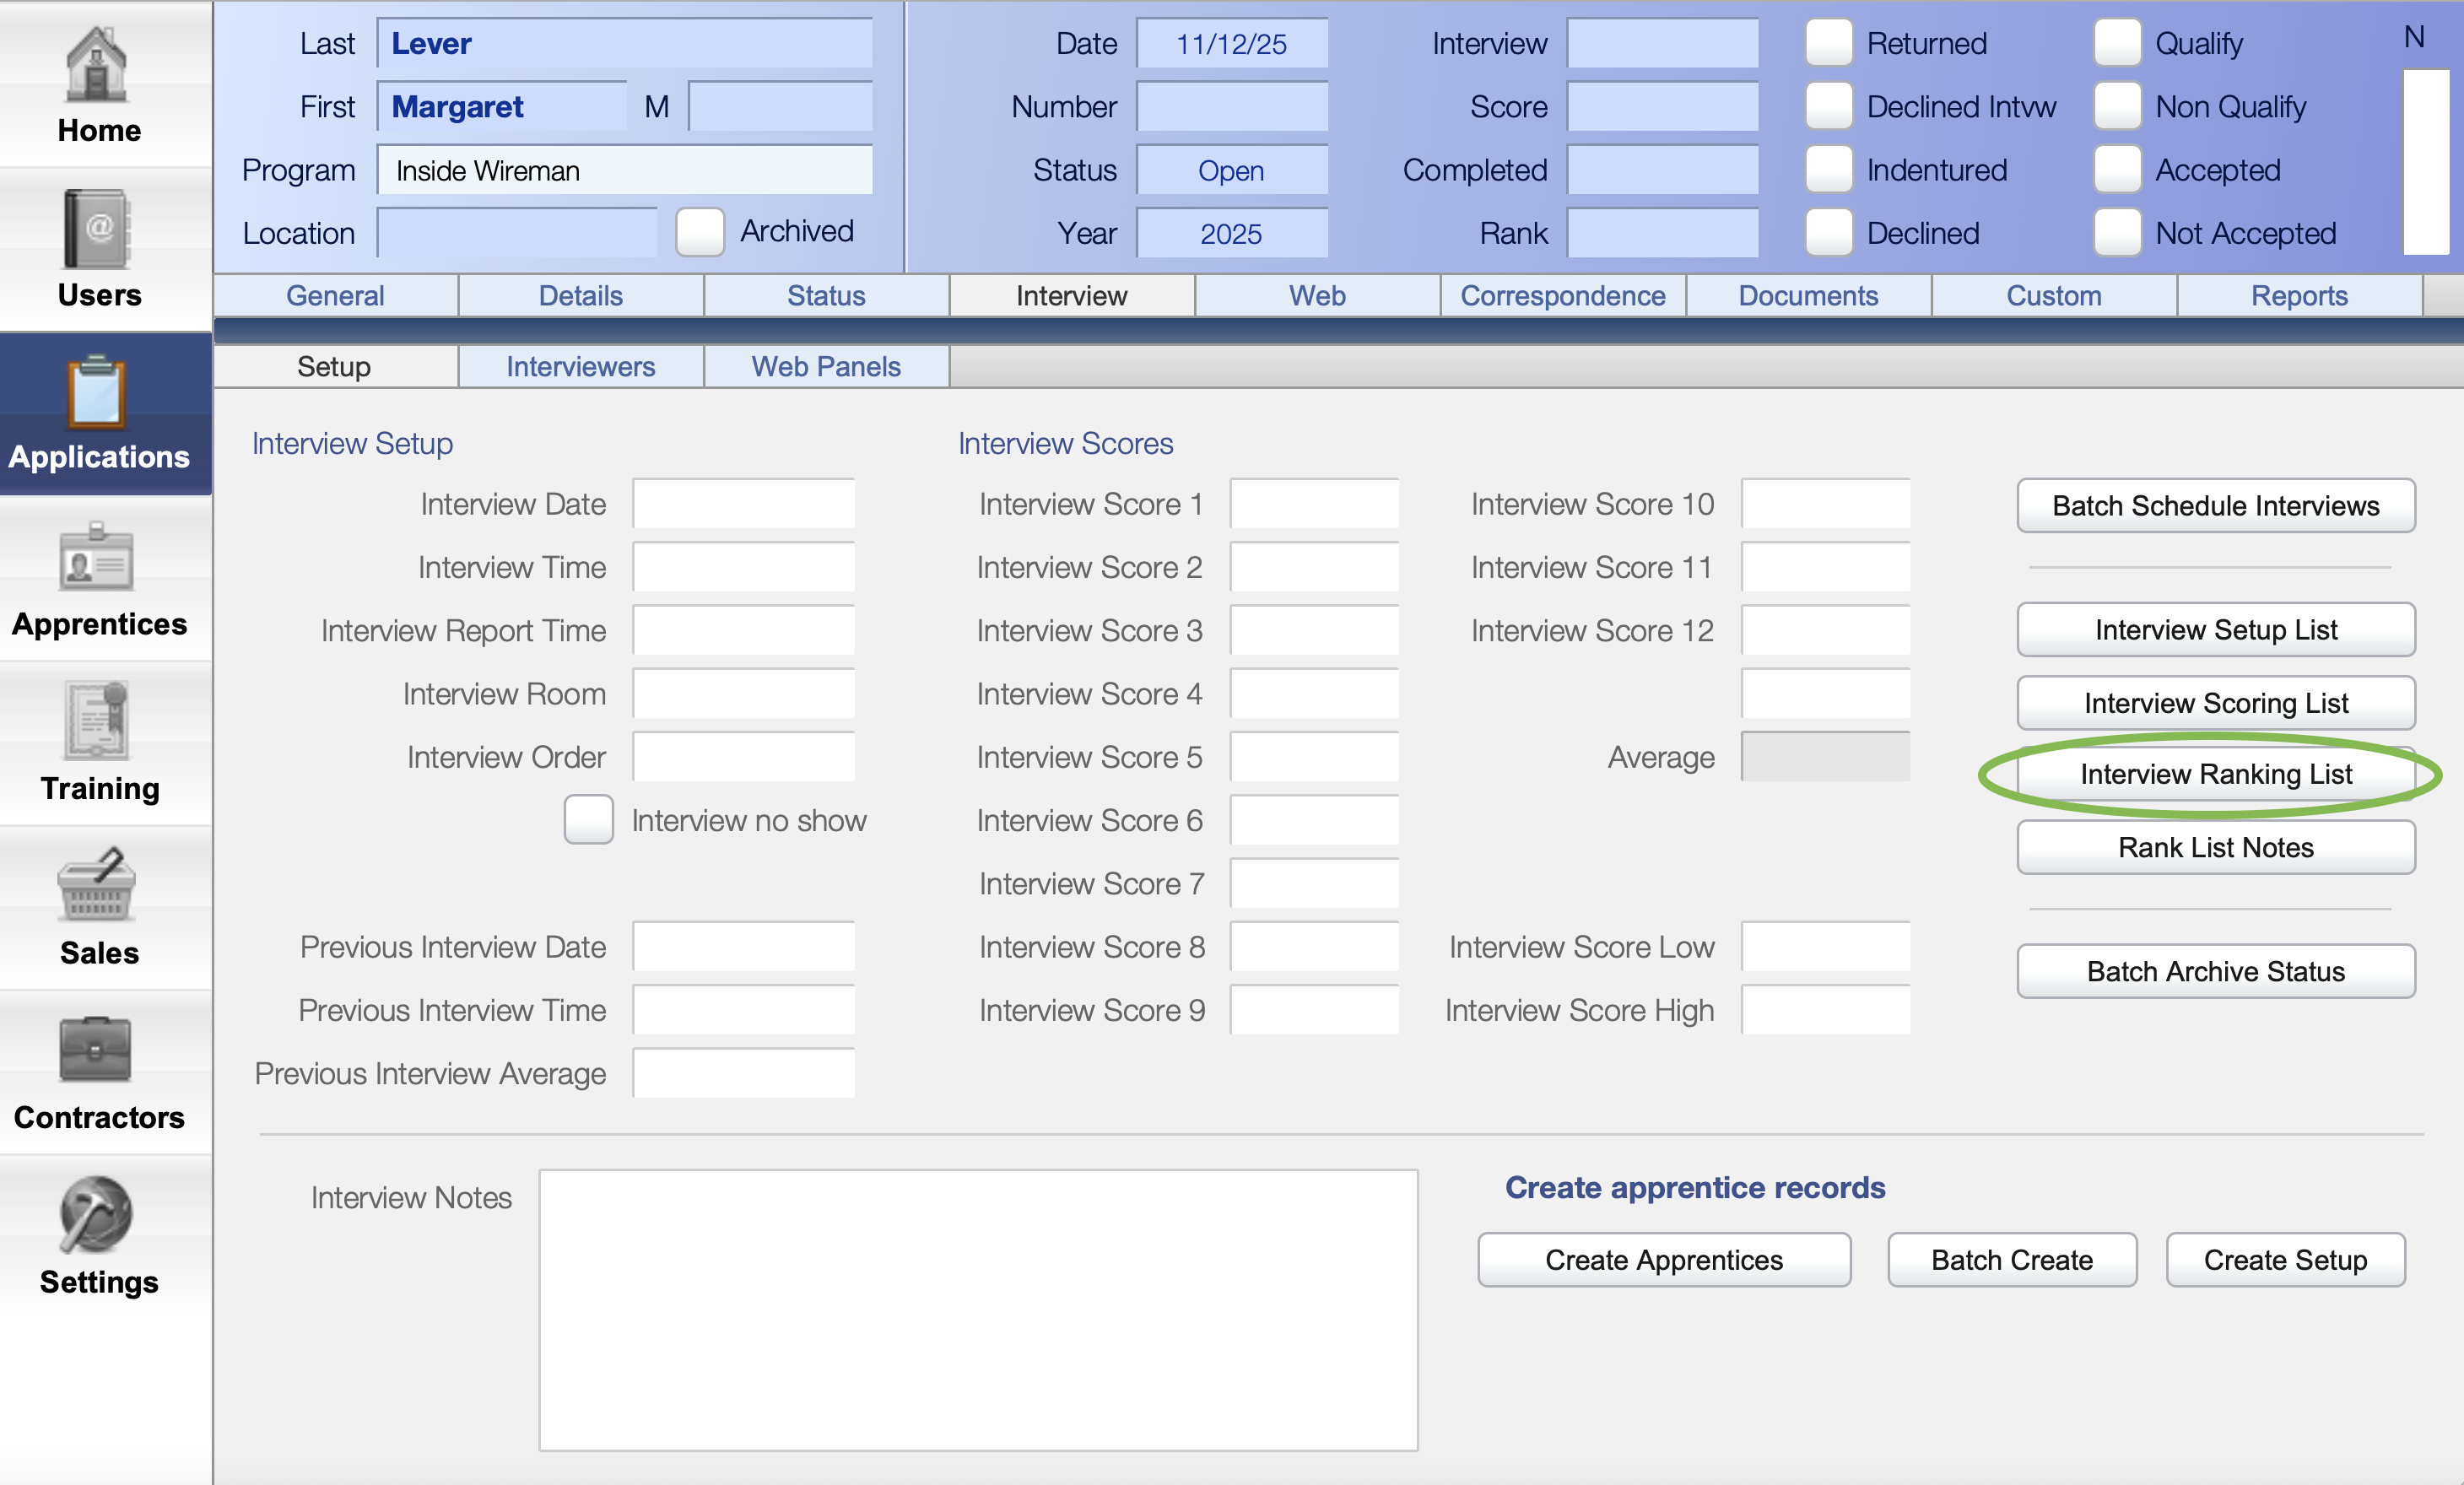This screenshot has height=1485, width=2464.
Task: Check the Indentured checkbox
Action: [x=1829, y=169]
